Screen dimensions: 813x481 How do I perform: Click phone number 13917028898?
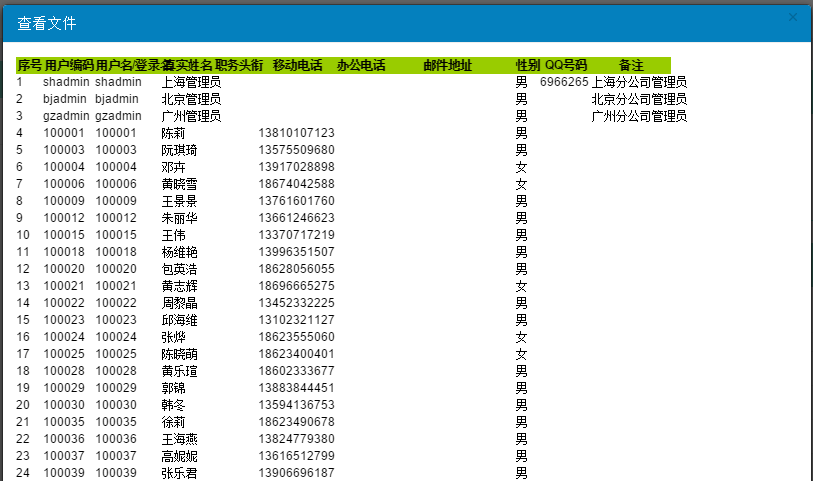click(297, 167)
